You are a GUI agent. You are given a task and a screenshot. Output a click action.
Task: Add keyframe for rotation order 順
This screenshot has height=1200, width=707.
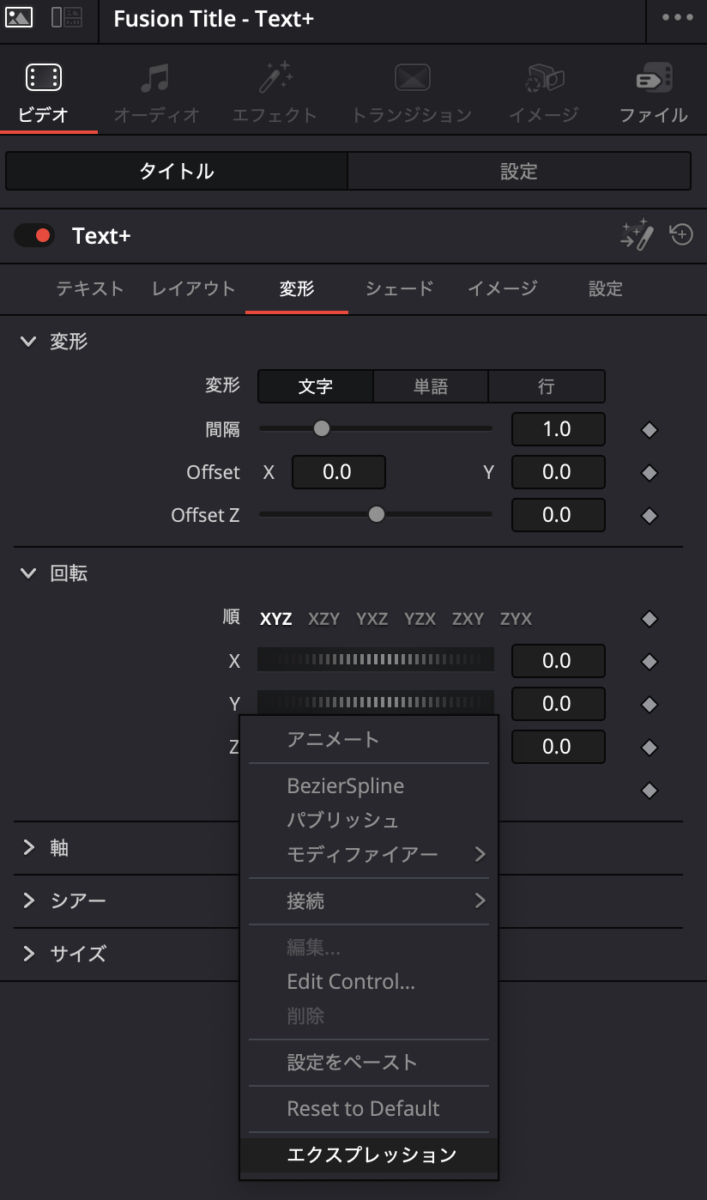point(649,619)
